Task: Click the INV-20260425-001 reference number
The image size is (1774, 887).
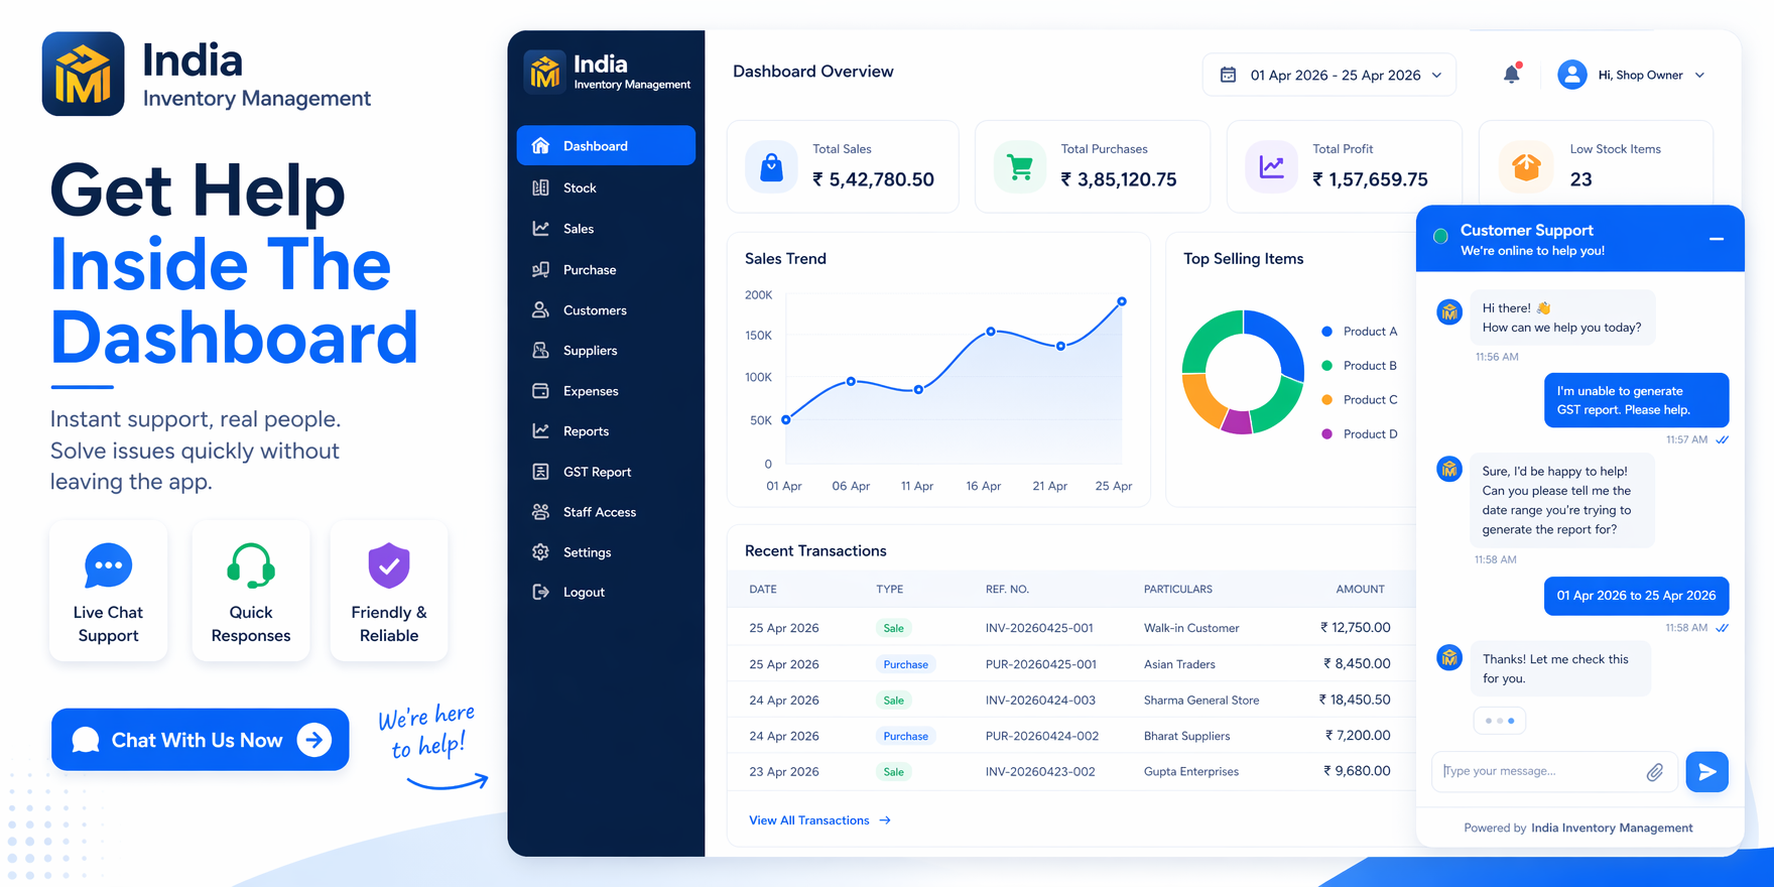Action: click(x=1039, y=628)
